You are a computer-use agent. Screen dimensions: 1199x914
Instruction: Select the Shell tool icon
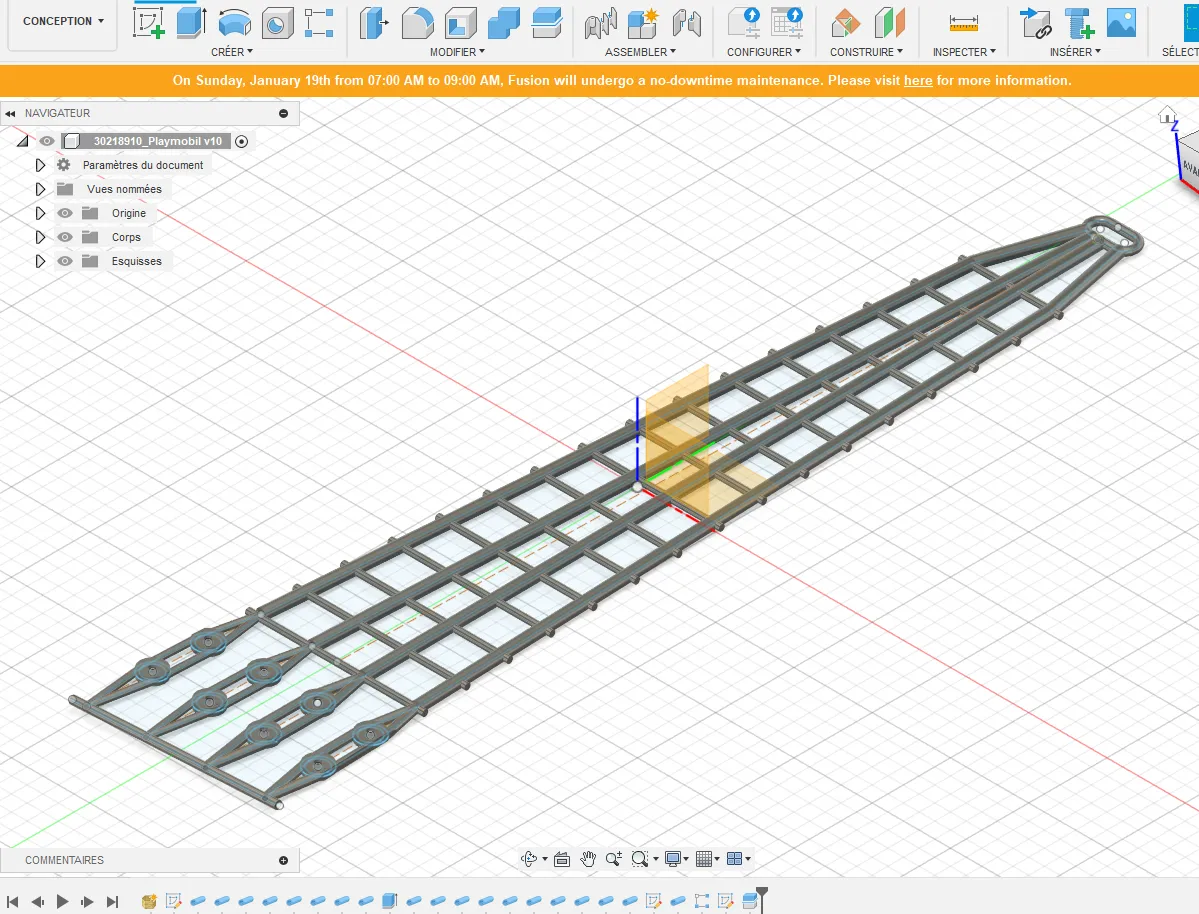(x=460, y=23)
